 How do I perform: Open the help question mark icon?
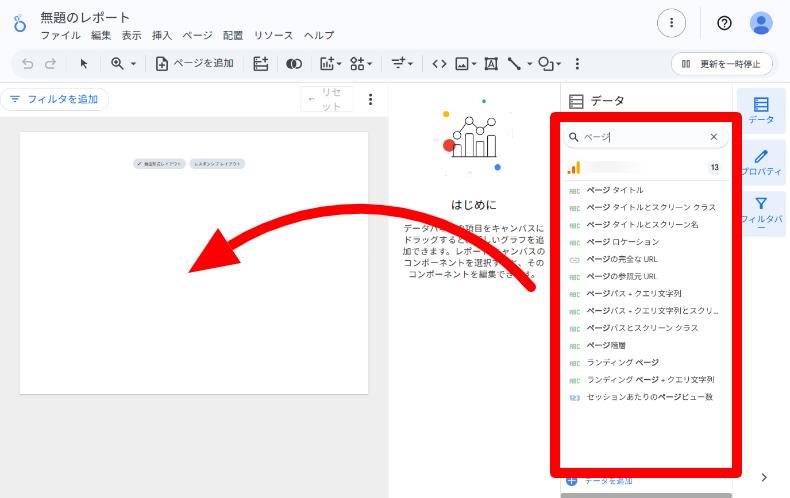(725, 23)
